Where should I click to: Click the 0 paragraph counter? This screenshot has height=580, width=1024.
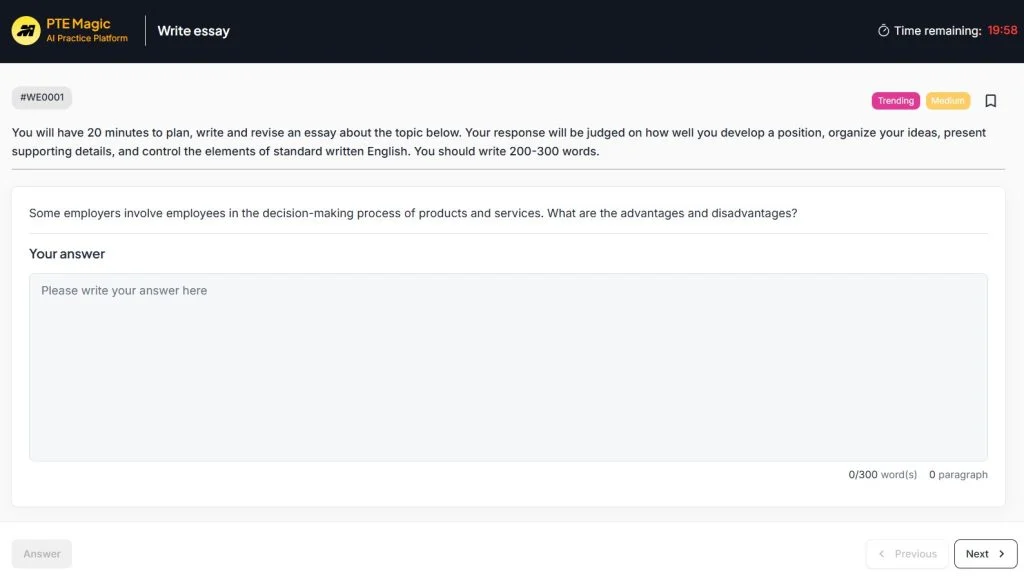coord(958,475)
